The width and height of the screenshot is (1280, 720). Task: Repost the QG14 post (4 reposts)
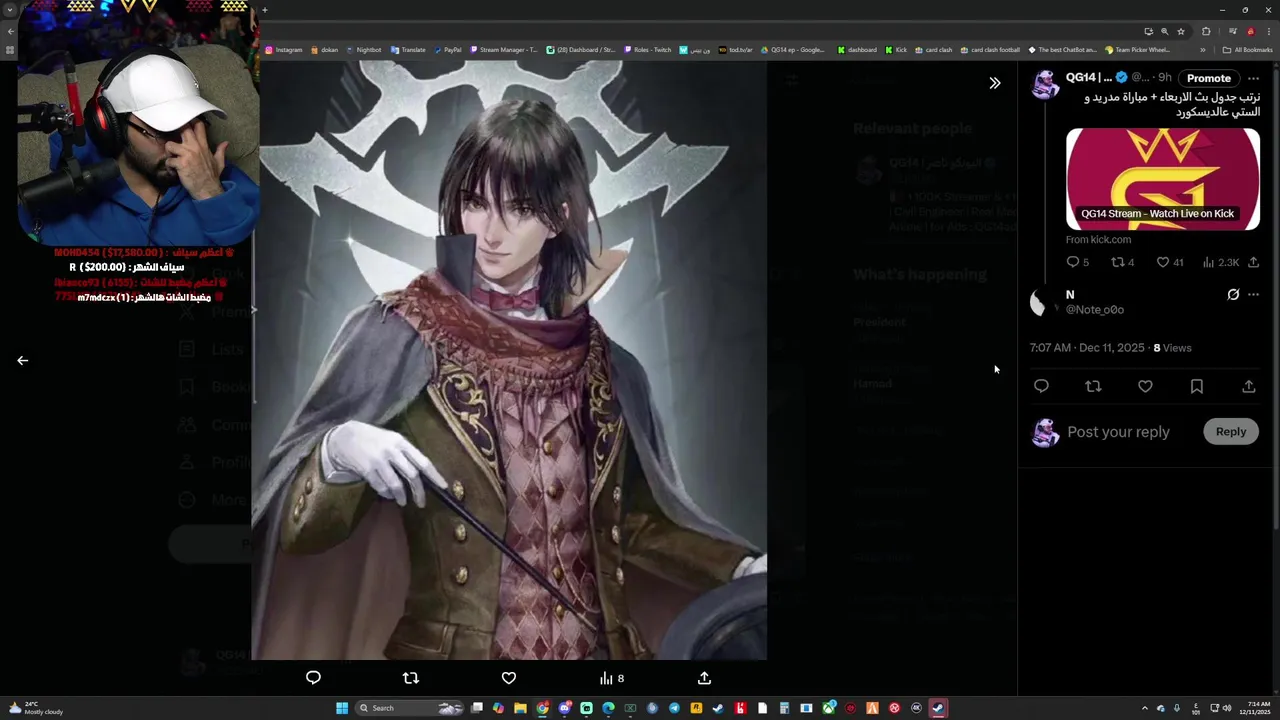pyautogui.click(x=1122, y=262)
